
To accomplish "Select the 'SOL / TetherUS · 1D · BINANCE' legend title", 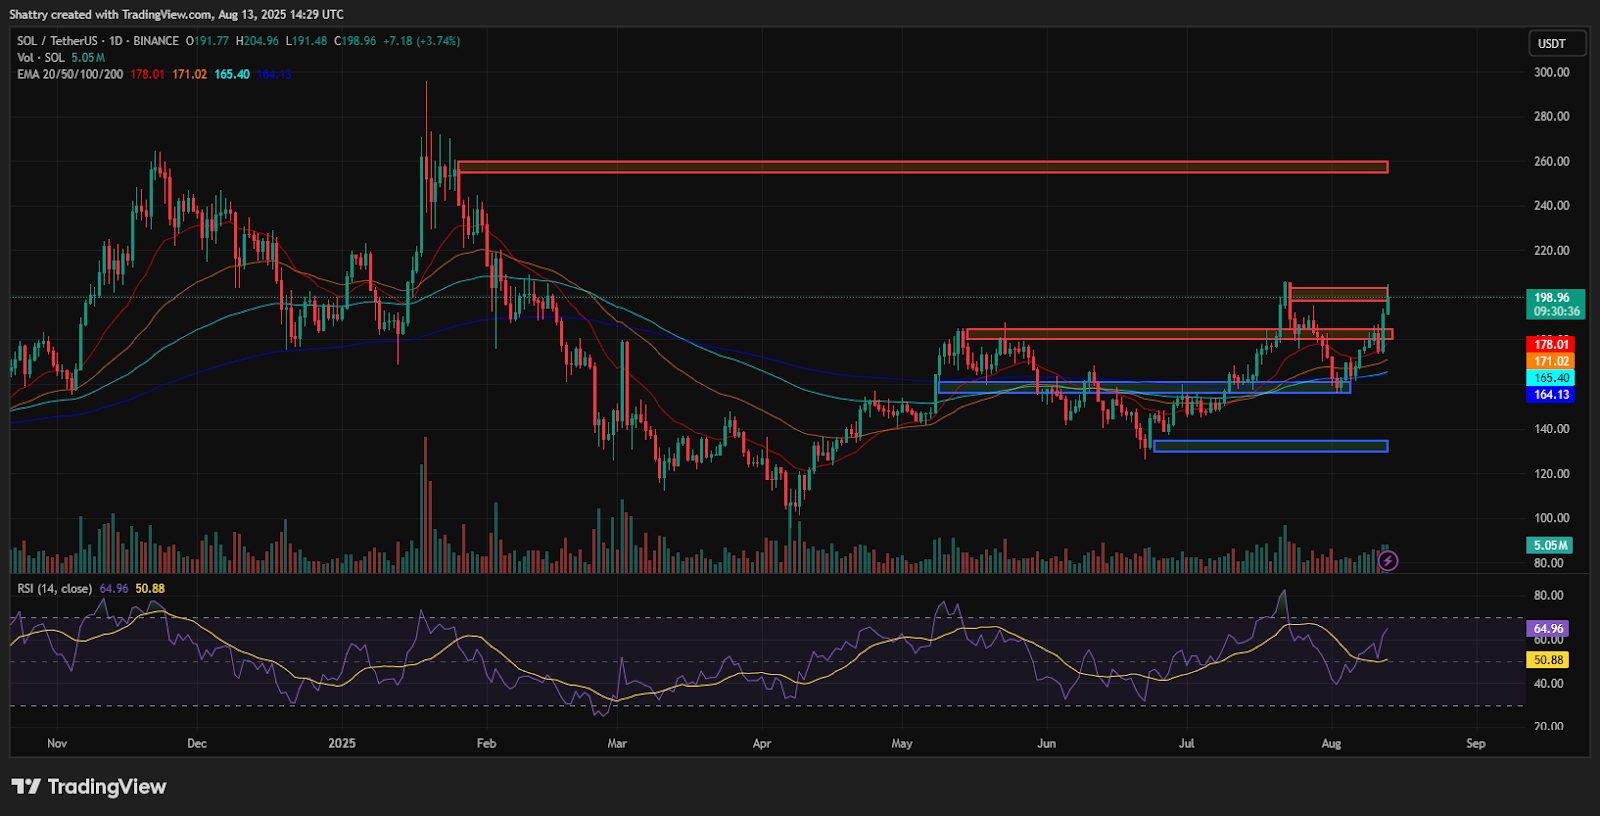I will (x=98, y=41).
